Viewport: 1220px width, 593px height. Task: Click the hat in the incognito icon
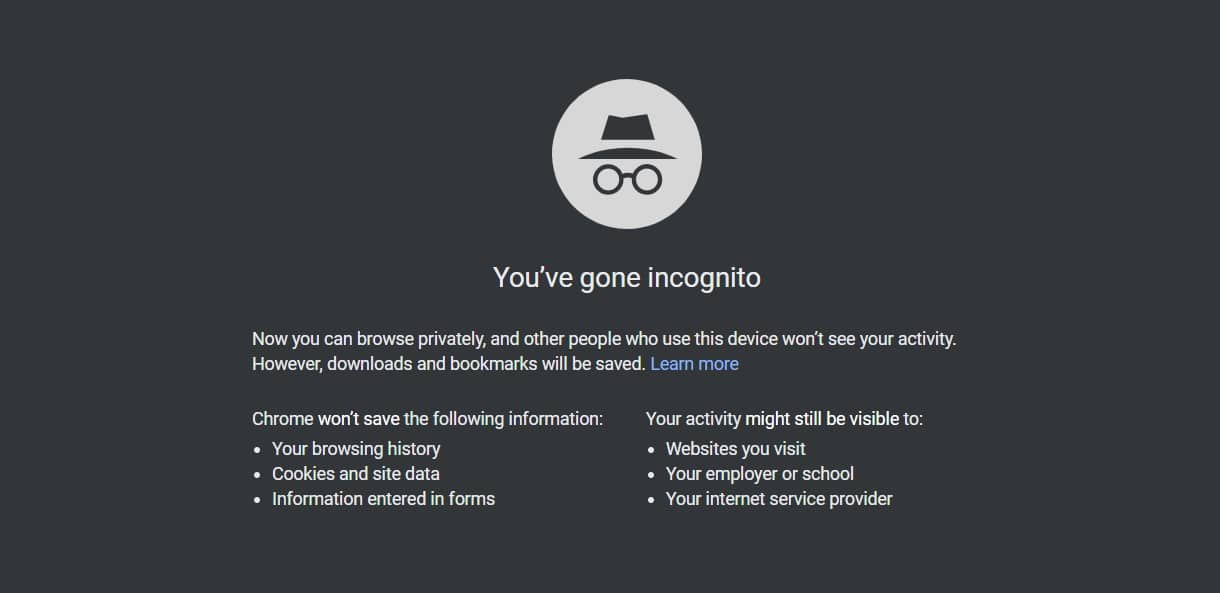627,137
